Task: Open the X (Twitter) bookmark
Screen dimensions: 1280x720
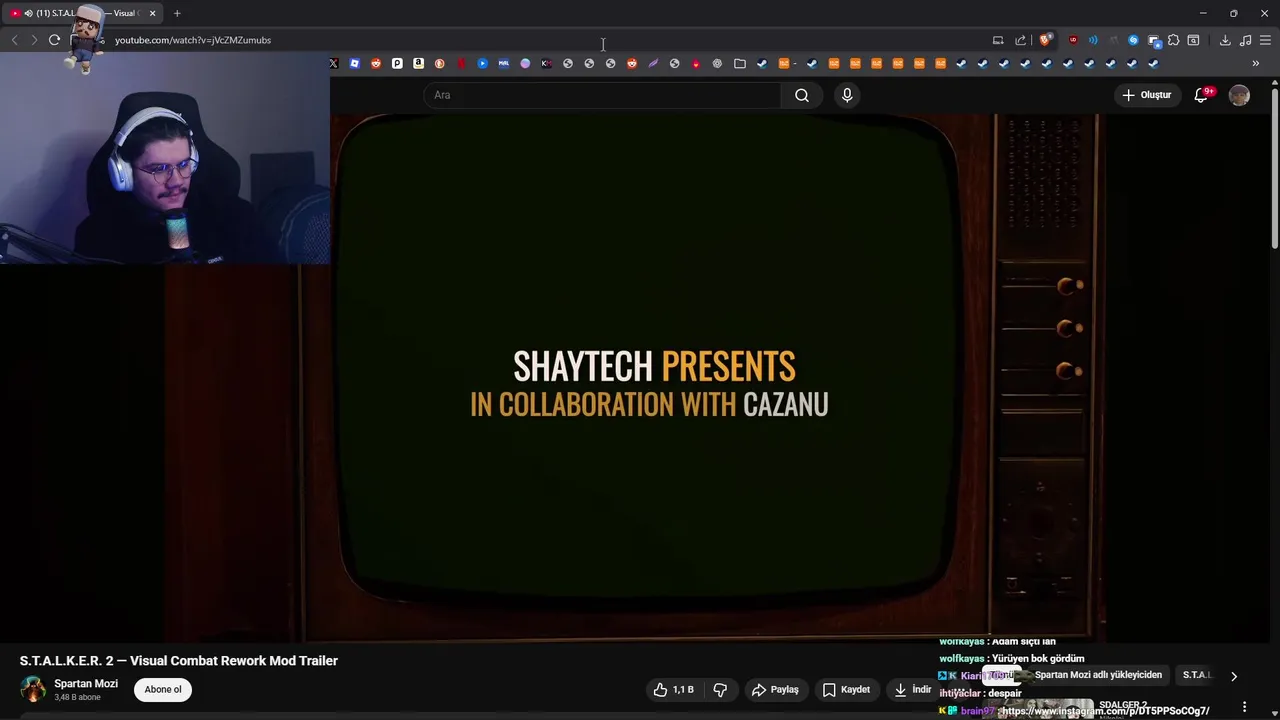Action: [334, 63]
